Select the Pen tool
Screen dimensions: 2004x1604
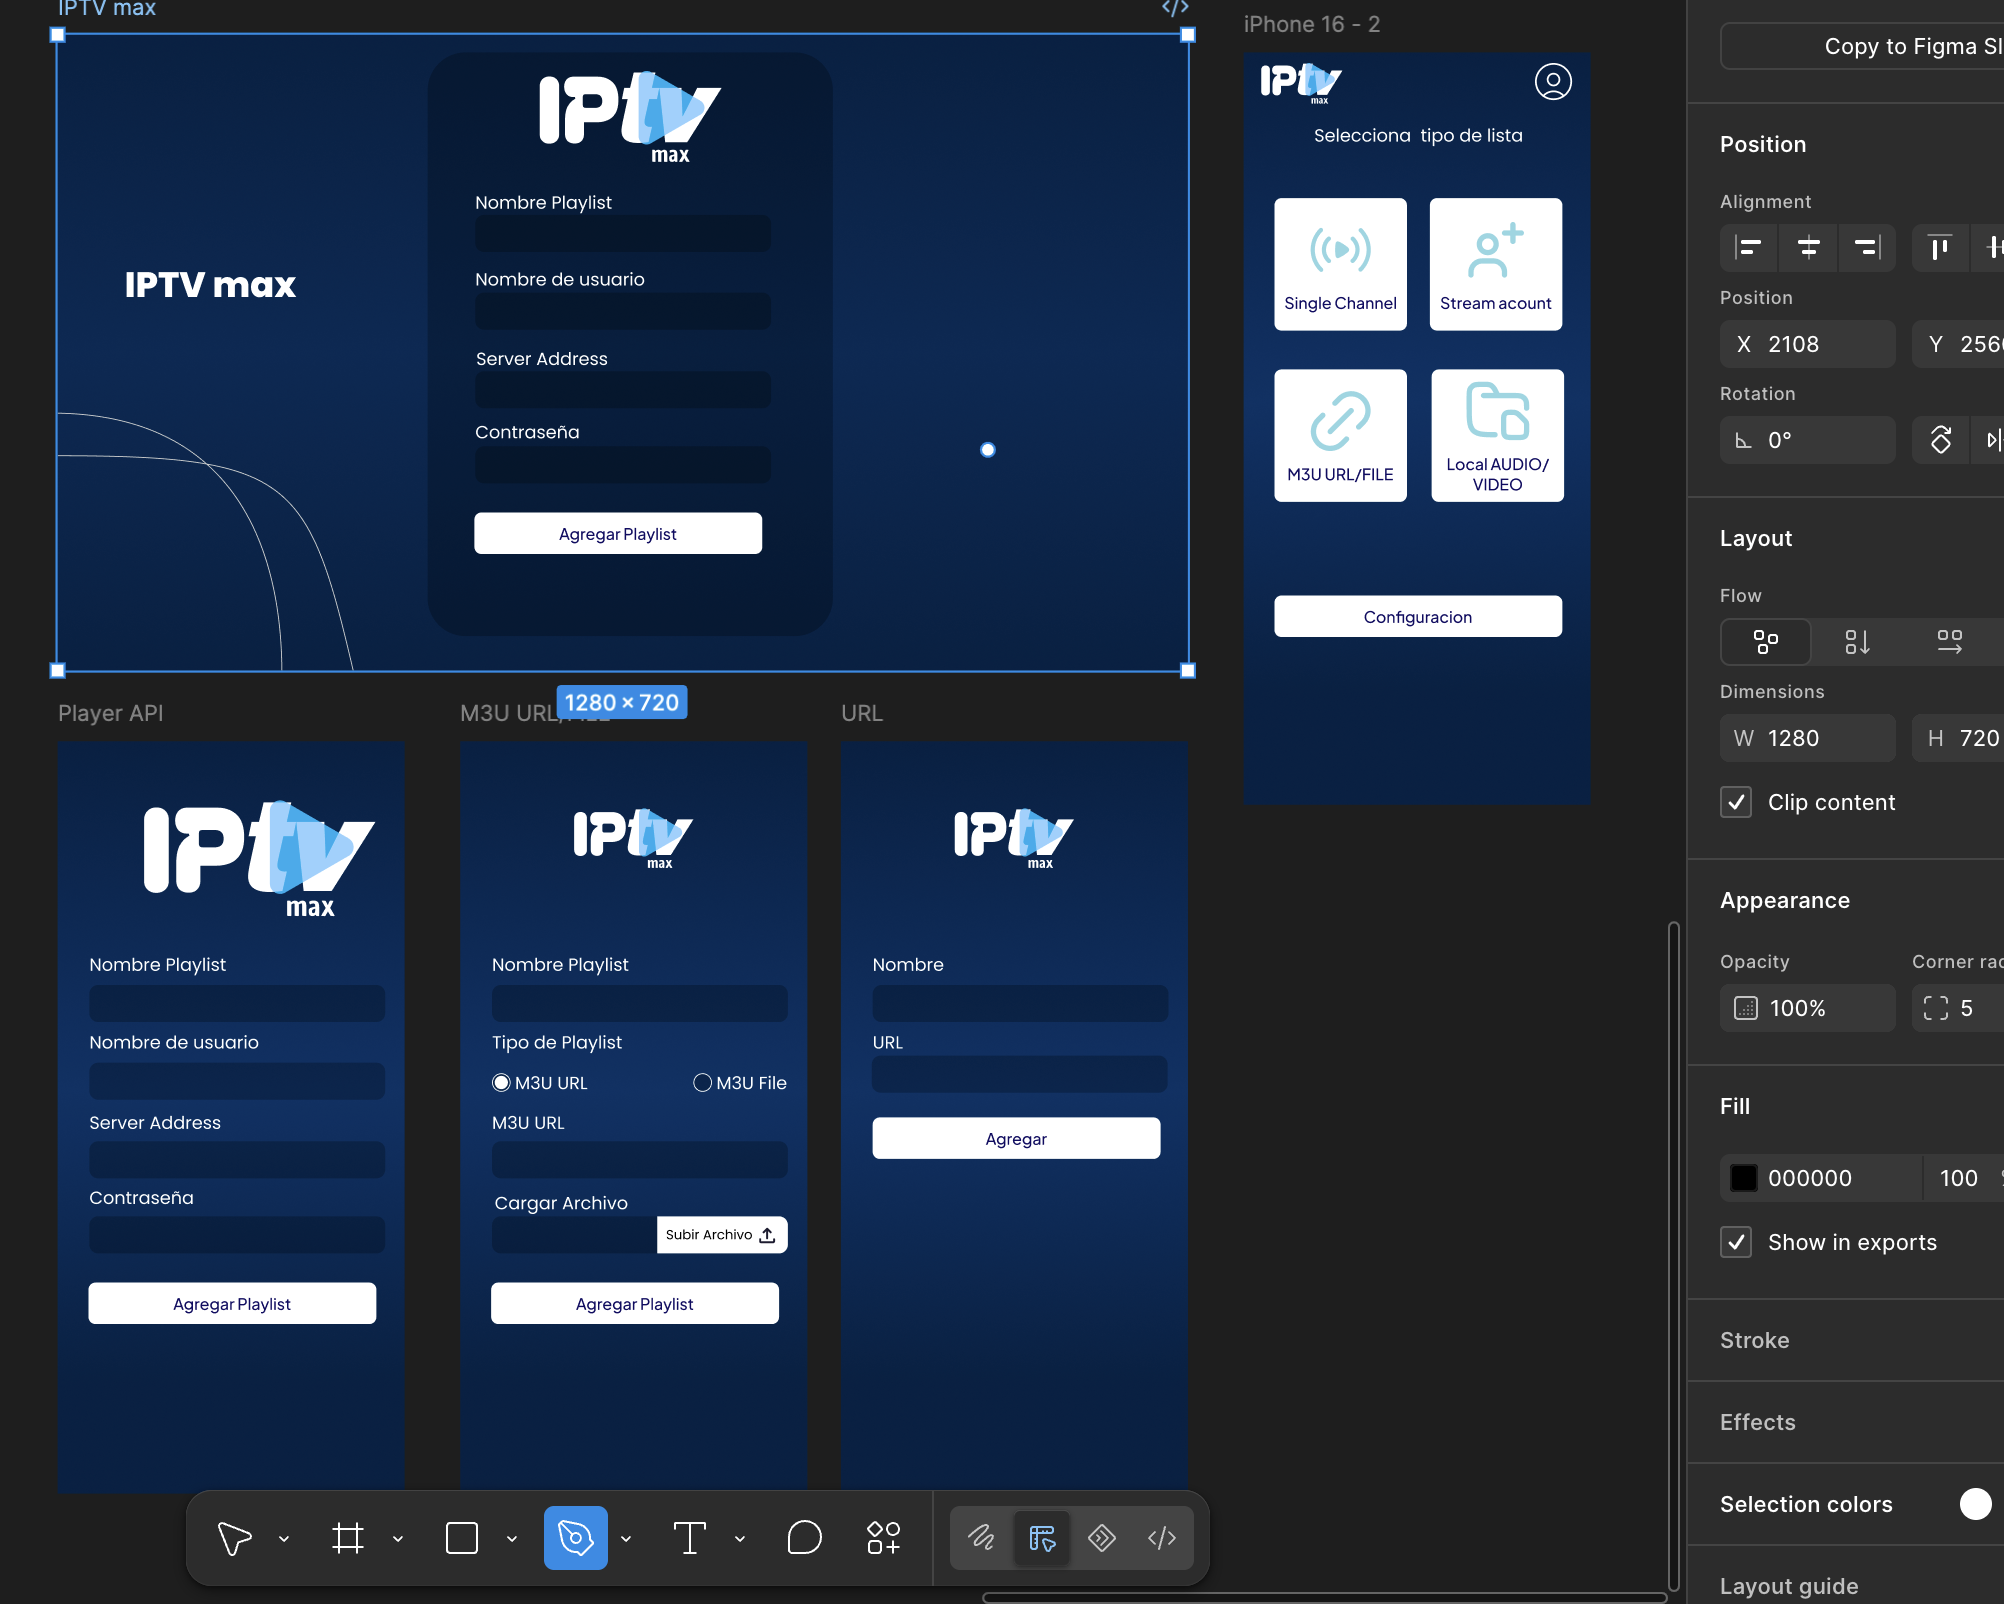click(576, 1538)
